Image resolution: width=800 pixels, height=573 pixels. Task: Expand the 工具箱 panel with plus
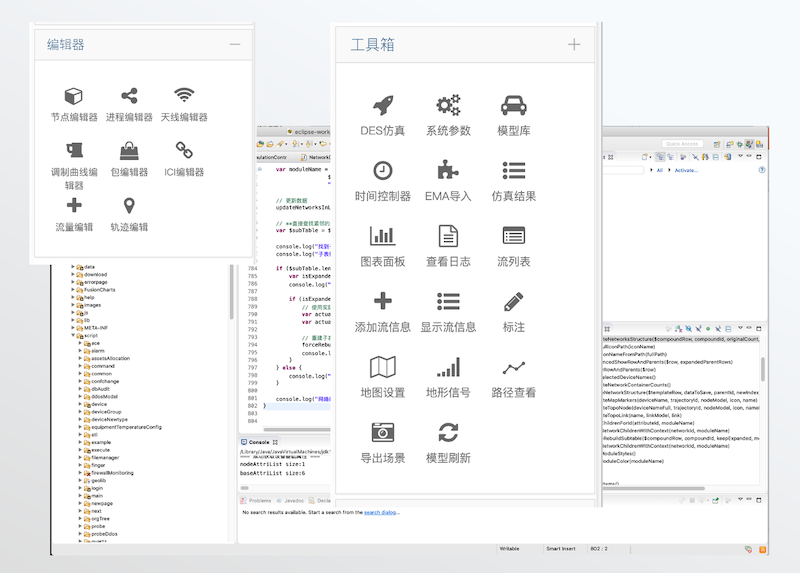(574, 44)
